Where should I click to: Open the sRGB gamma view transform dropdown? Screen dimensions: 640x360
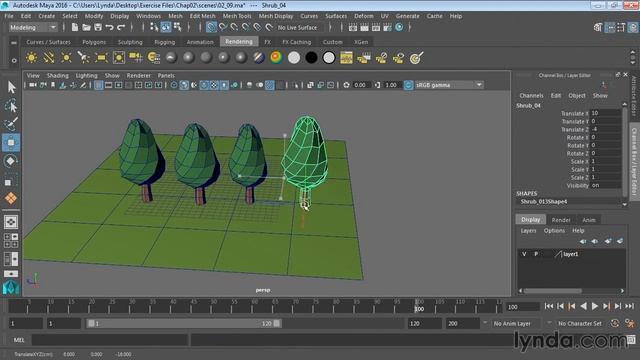[449, 85]
